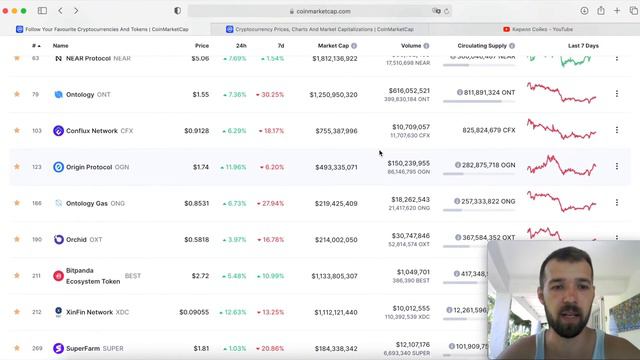Open the Orchid coin link
This screenshot has height=360, width=640.
tap(76, 240)
